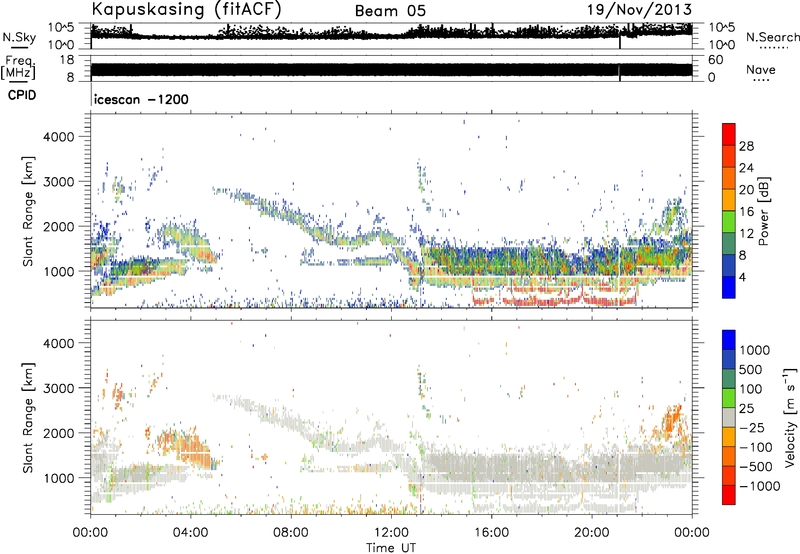
Task: Click the '20:00' time axis tick label
Action: pyautogui.click(x=591, y=533)
